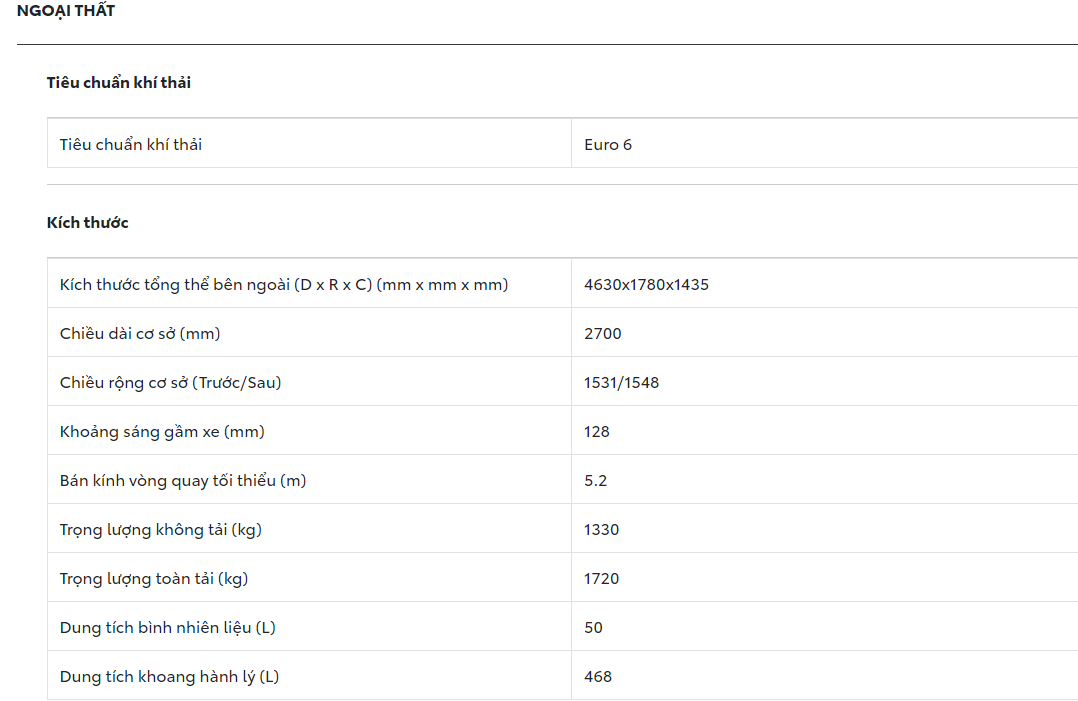Screen dimensions: 1078x701
Task: Select the Euro 6 value cell
Action: (608, 145)
